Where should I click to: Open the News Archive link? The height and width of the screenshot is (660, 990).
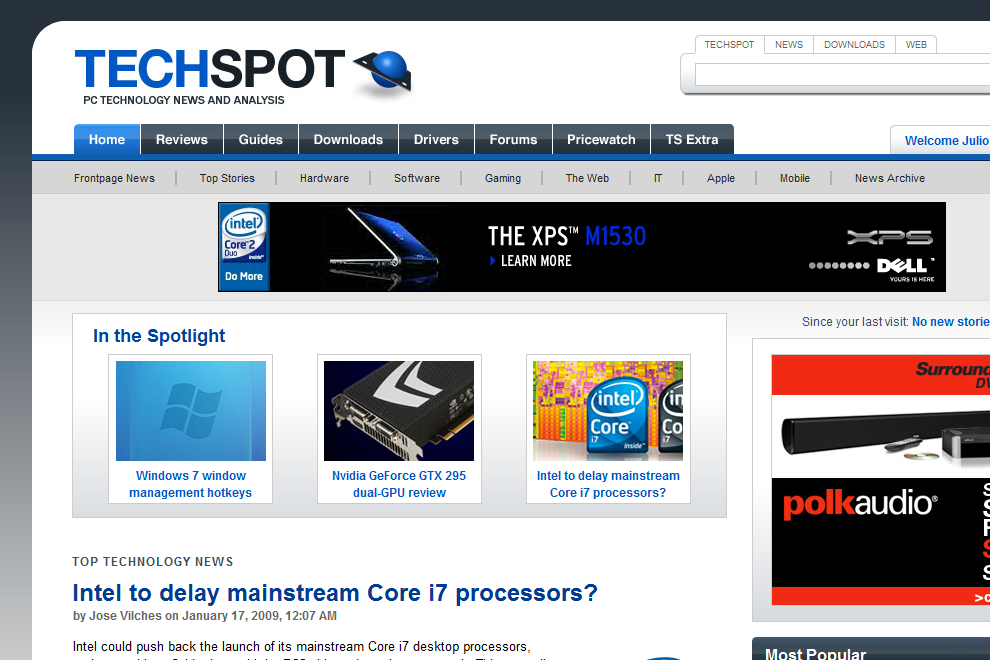(889, 178)
